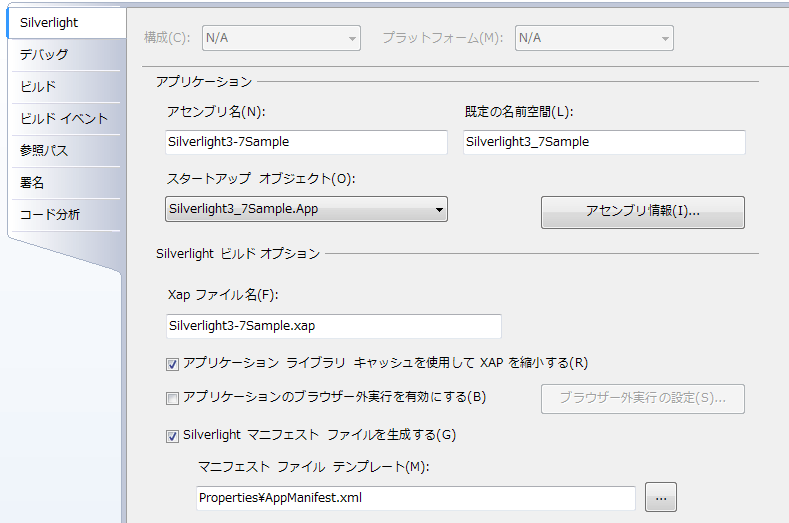Open the プラットフォーム platform dropdown
Viewport: 789px width, 523px height.
tap(594, 38)
